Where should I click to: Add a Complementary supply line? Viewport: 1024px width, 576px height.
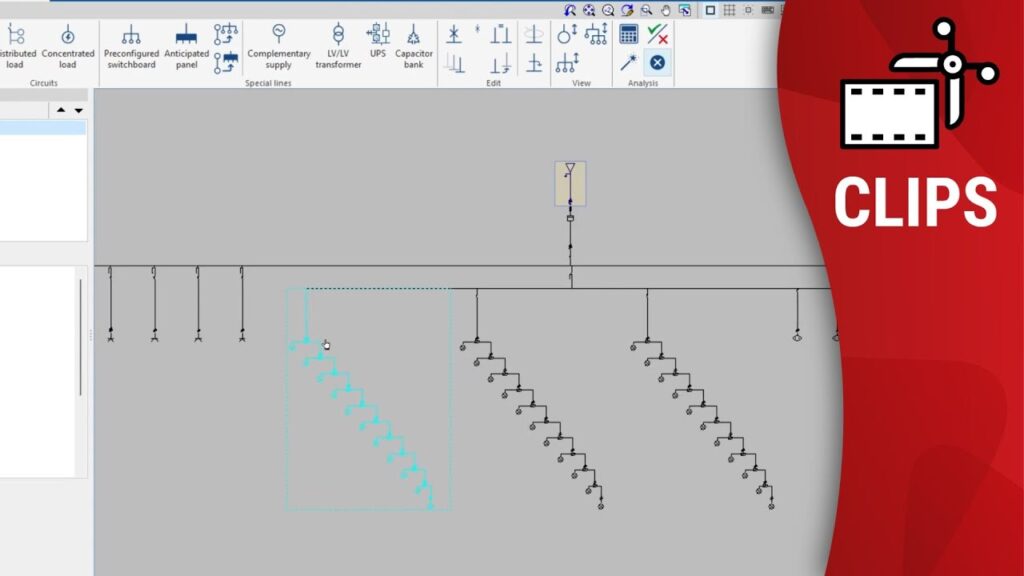279,46
